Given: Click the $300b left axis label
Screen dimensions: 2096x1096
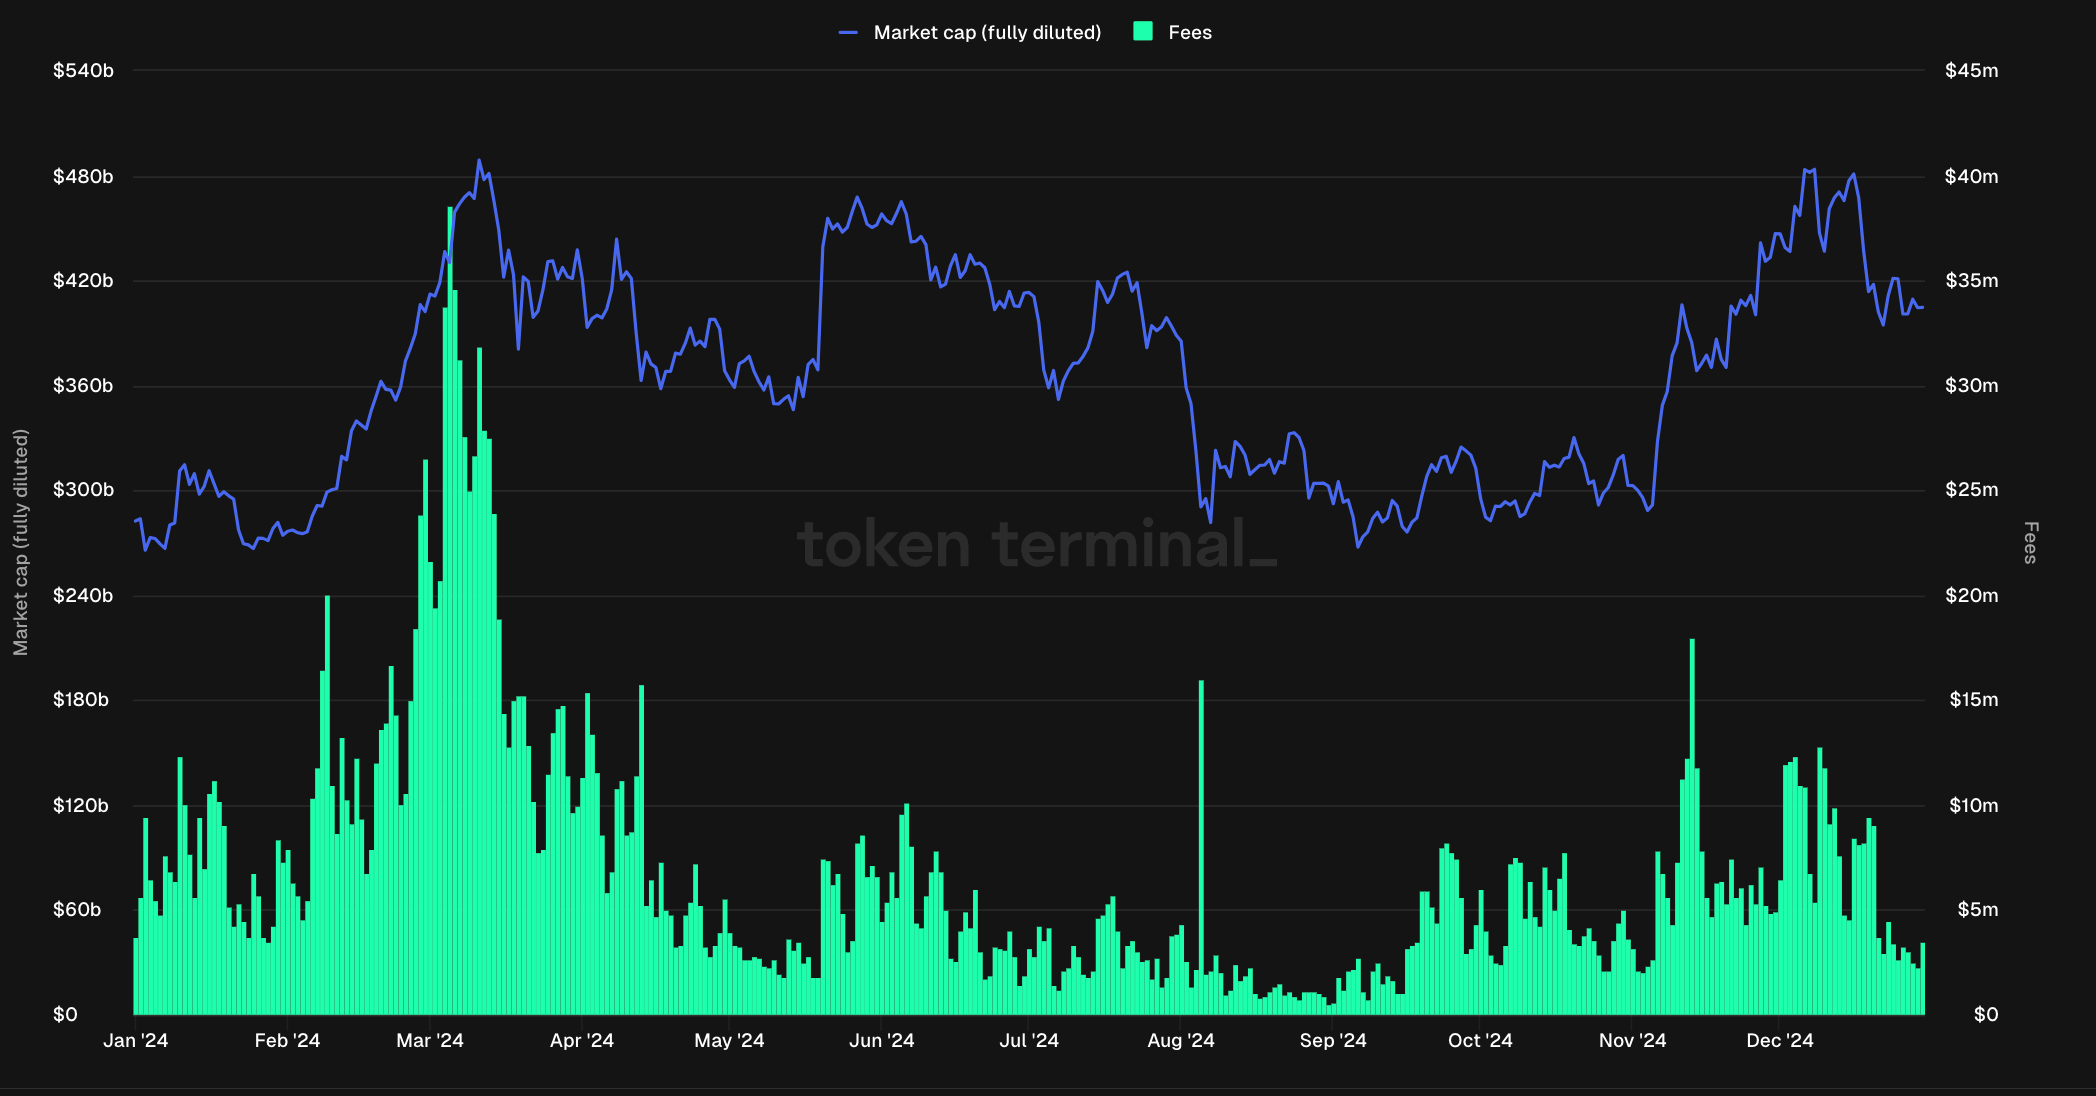Looking at the screenshot, I should click(x=83, y=490).
